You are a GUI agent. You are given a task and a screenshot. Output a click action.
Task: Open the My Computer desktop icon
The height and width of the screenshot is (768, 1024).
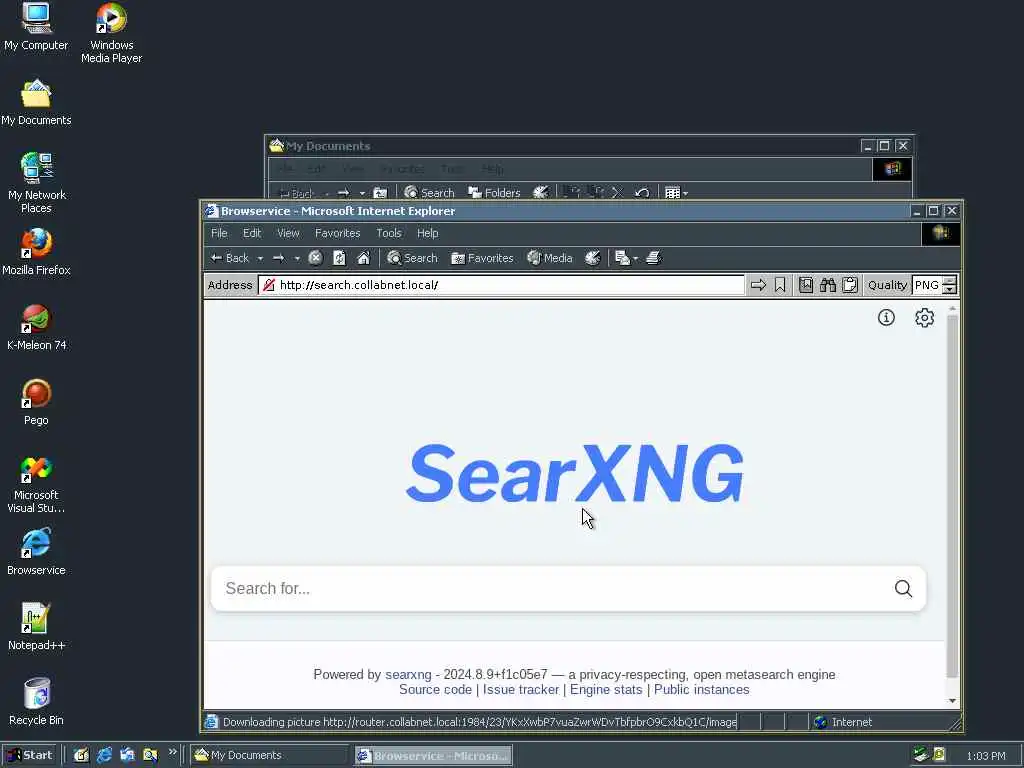[36, 27]
